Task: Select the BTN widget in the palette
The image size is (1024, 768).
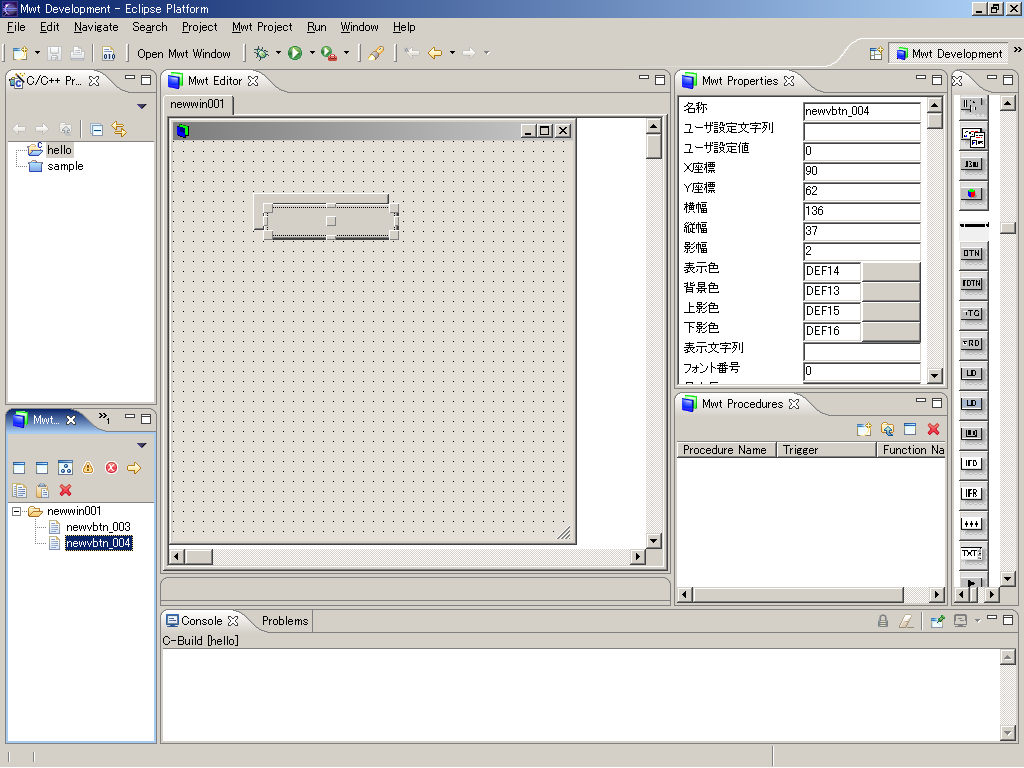Action: click(972, 253)
